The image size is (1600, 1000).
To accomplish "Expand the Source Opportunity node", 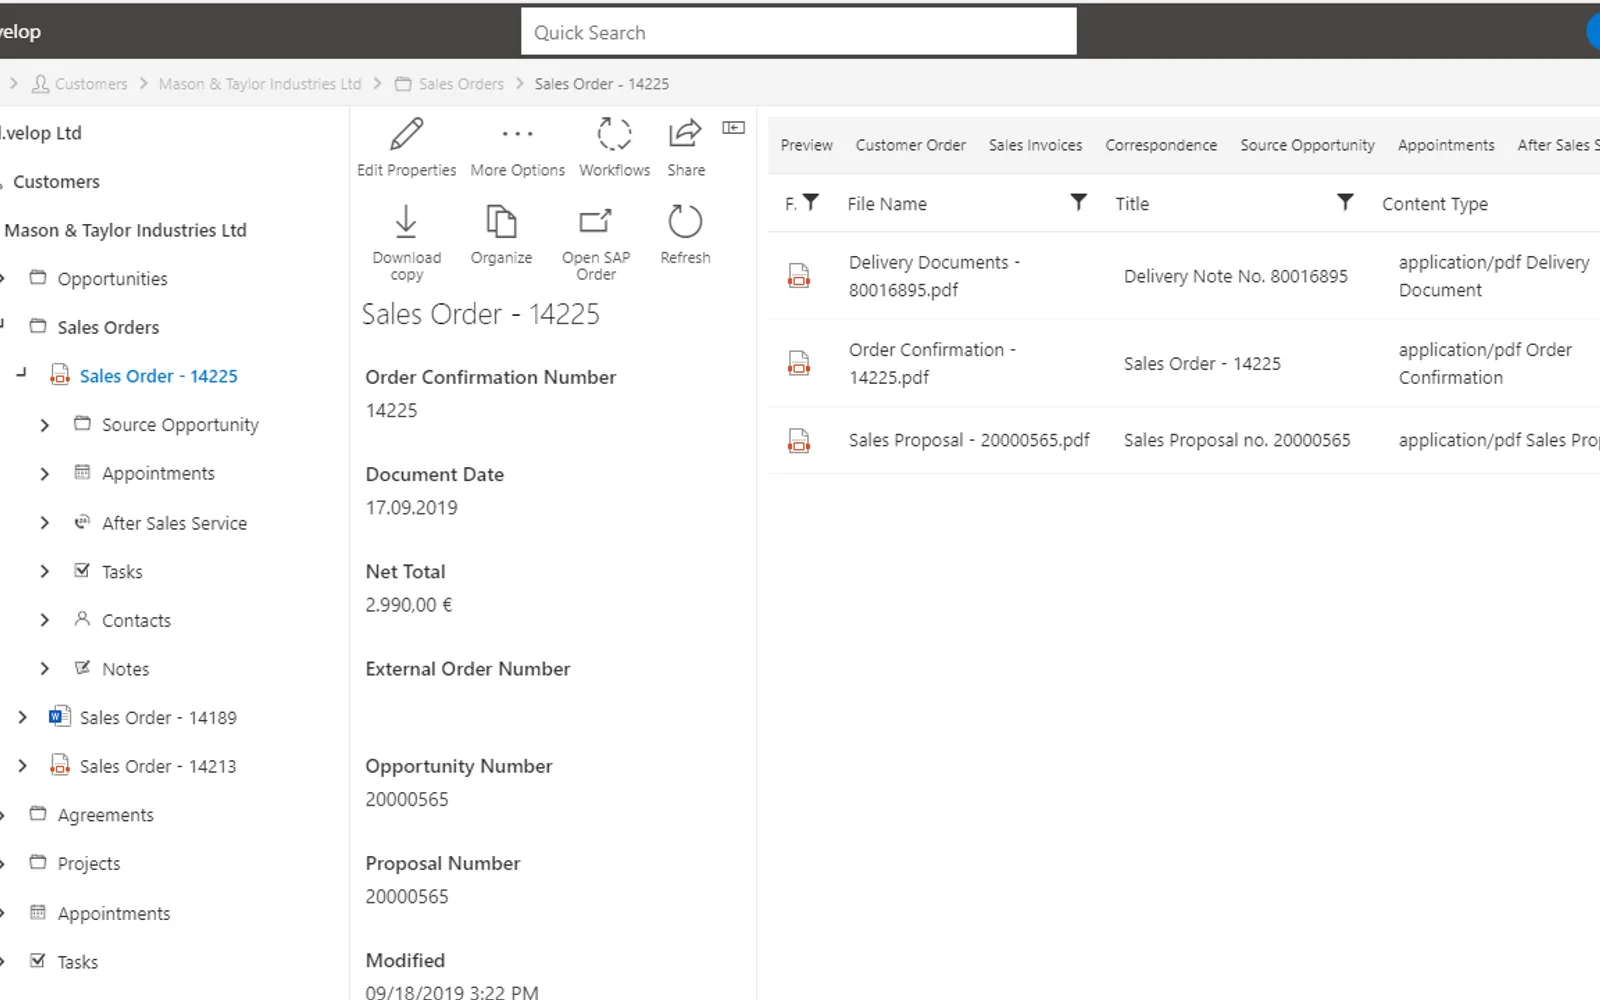I will (x=44, y=425).
